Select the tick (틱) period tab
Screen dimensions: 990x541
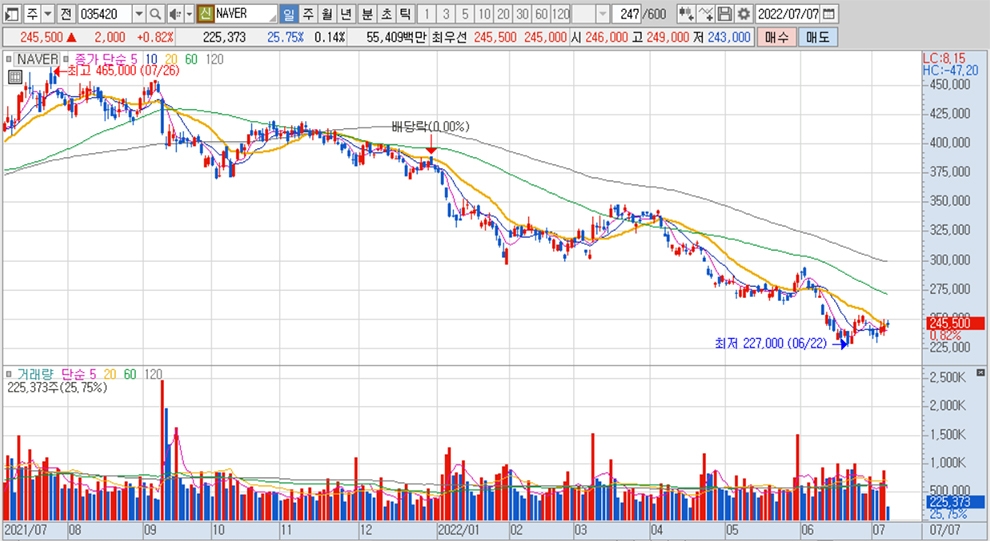[x=405, y=14]
